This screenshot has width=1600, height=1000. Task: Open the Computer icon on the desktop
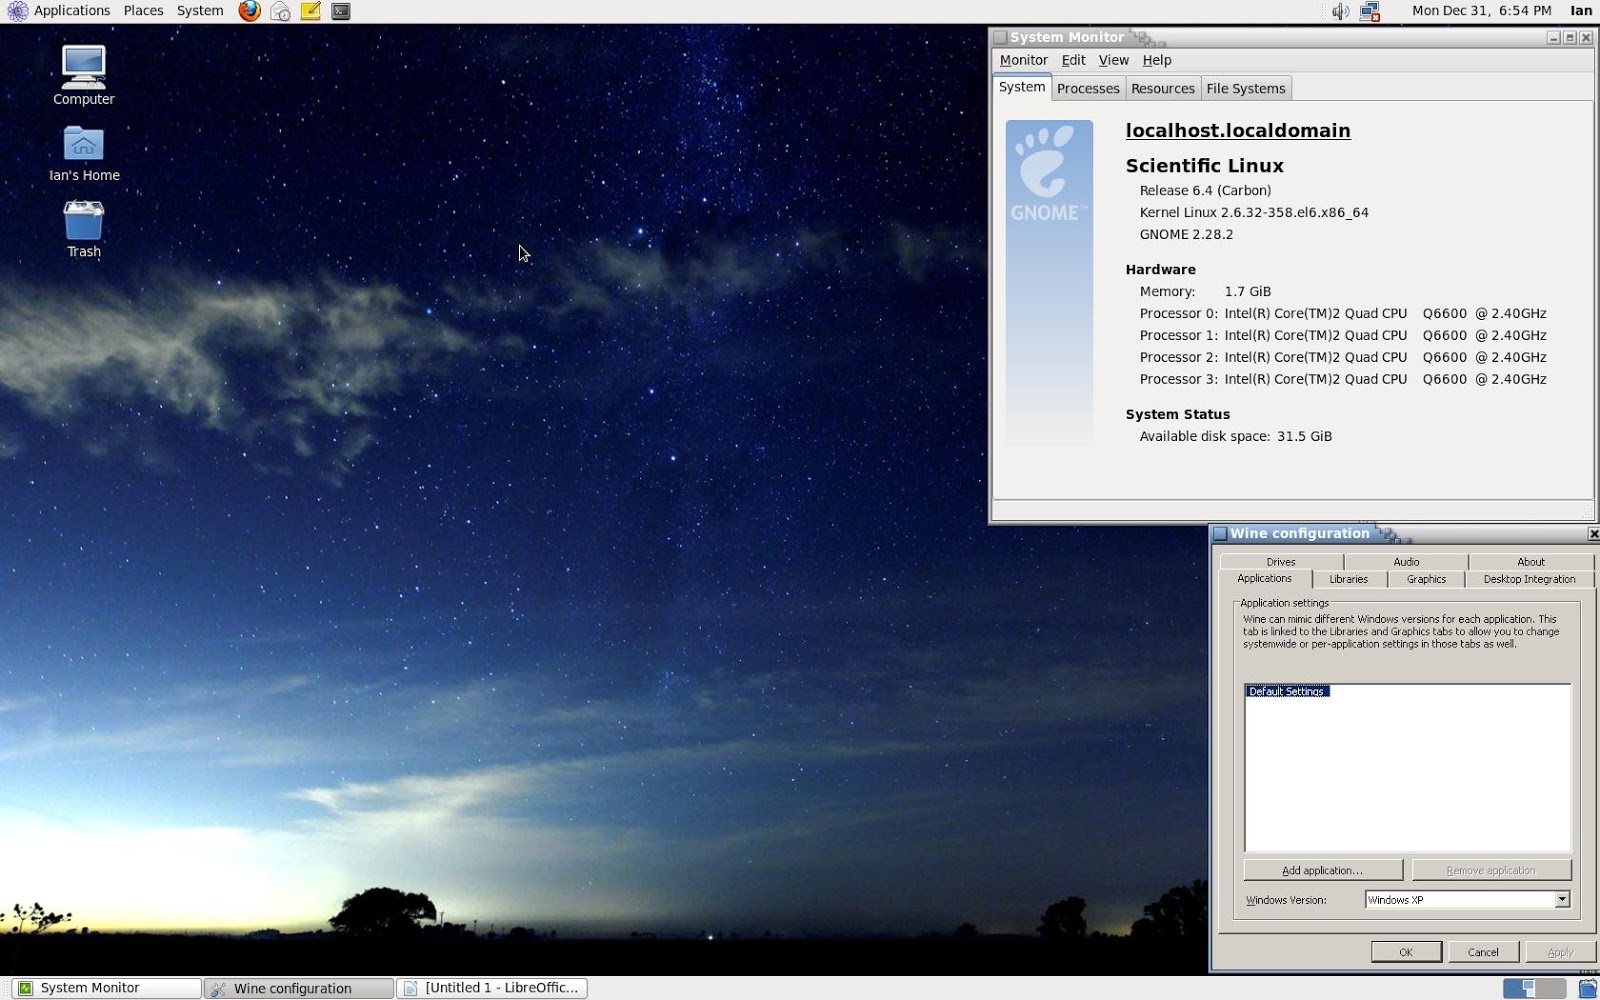click(x=84, y=70)
